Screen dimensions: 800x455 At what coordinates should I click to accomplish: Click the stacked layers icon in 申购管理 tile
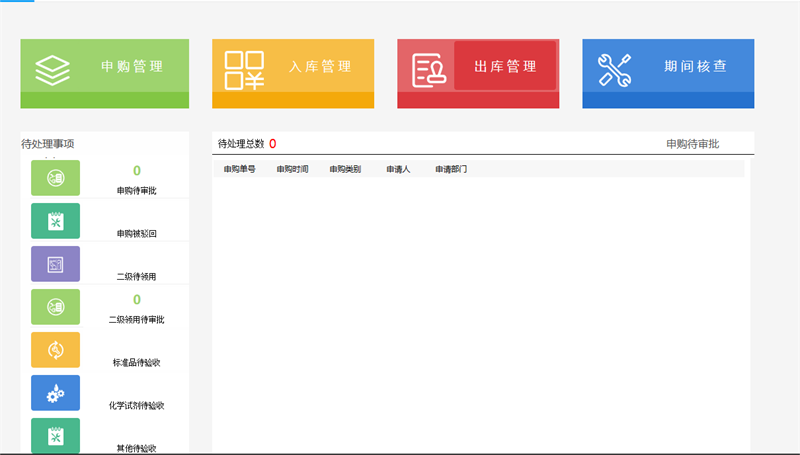pos(52,70)
